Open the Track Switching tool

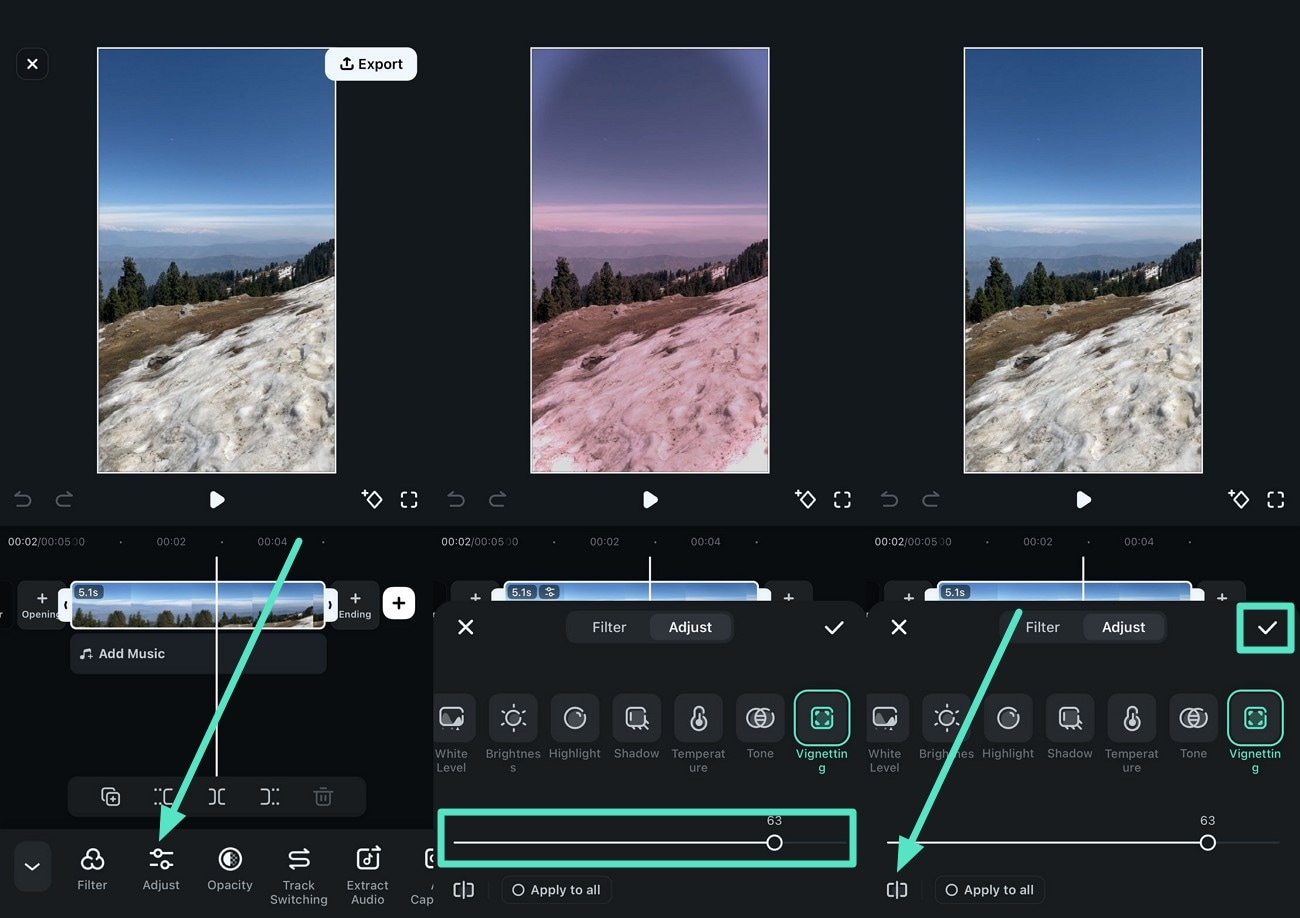coord(299,875)
